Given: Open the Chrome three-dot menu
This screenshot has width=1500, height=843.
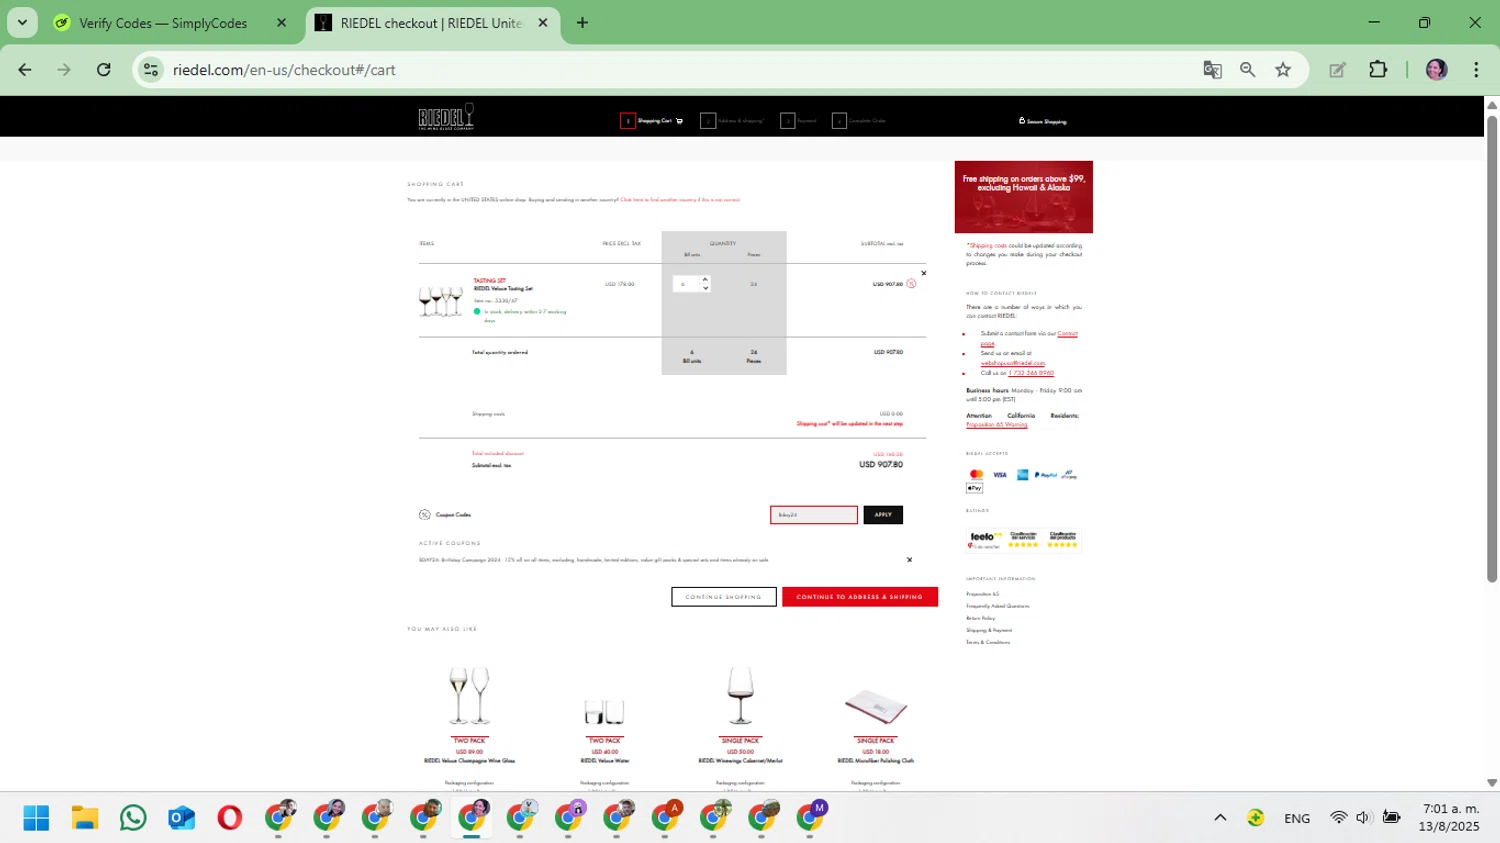Looking at the screenshot, I should point(1476,69).
